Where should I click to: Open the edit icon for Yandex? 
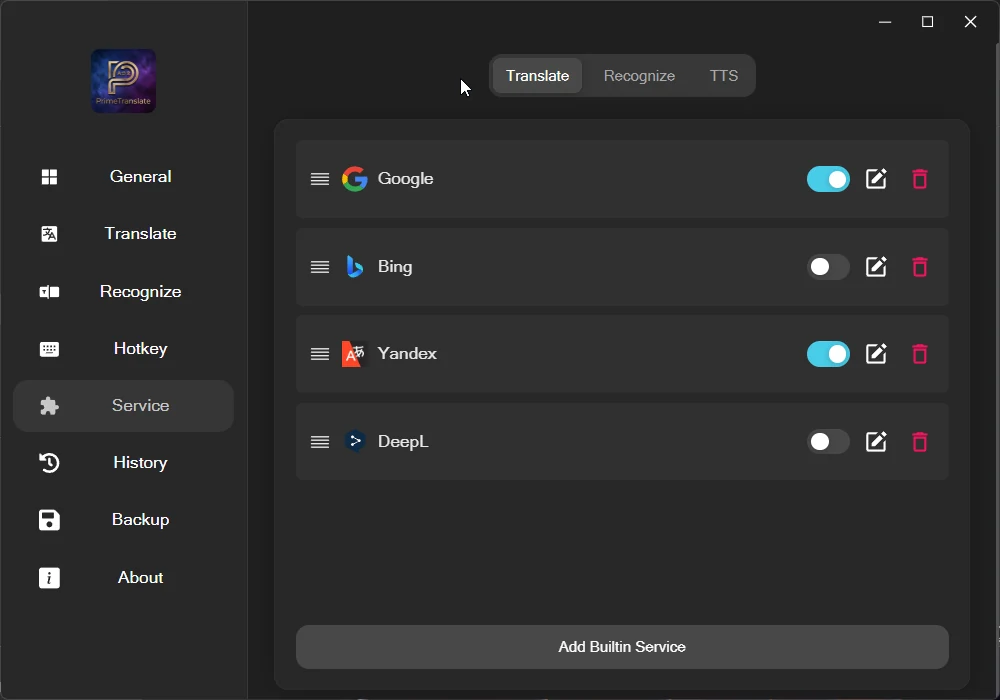pos(876,354)
